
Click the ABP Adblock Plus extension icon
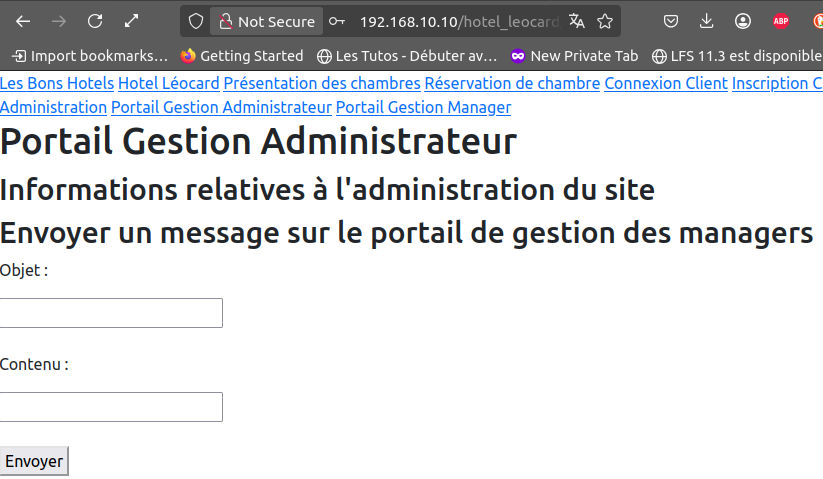(781, 21)
